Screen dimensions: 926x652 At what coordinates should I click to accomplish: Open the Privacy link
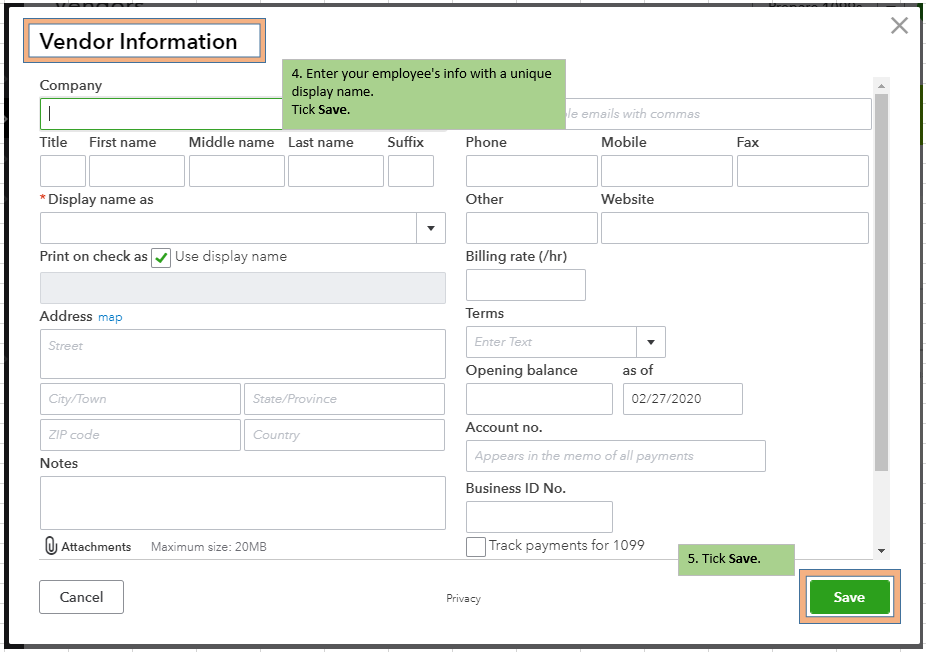[x=464, y=598]
